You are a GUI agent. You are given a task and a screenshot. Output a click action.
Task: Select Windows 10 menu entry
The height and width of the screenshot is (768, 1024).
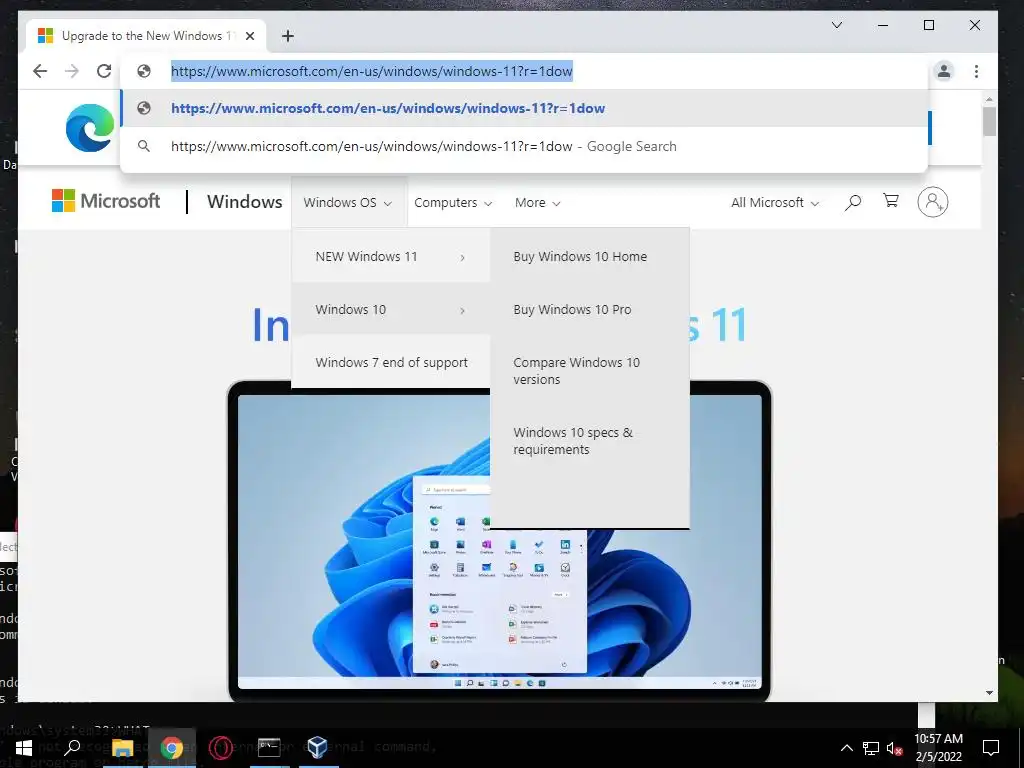click(391, 310)
